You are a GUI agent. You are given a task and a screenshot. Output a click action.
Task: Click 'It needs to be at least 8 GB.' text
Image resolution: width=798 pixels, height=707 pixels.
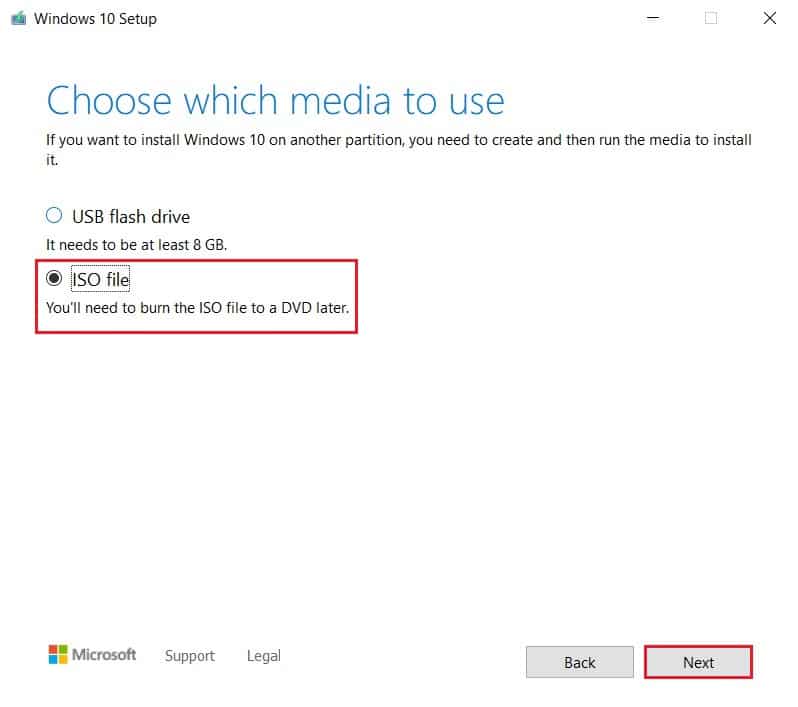click(136, 245)
